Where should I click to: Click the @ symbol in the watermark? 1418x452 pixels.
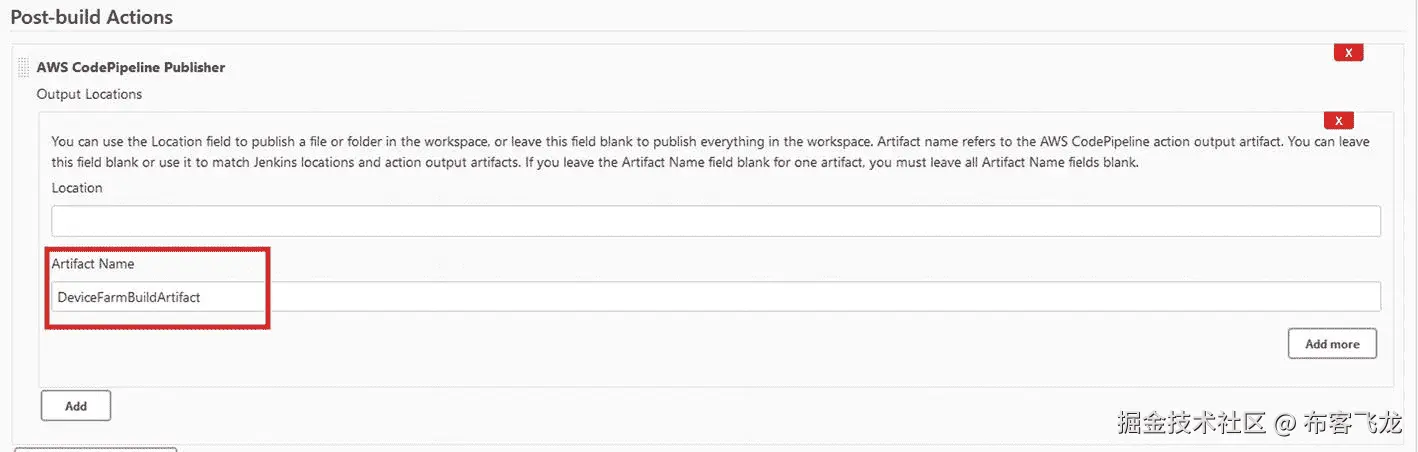coord(1285,424)
